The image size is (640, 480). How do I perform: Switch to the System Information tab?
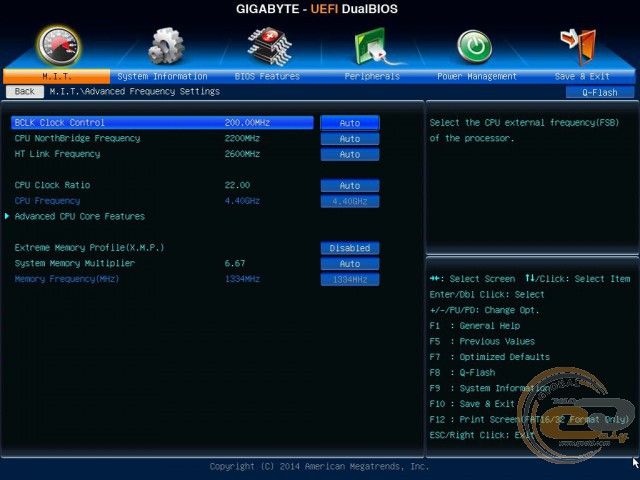tap(162, 76)
